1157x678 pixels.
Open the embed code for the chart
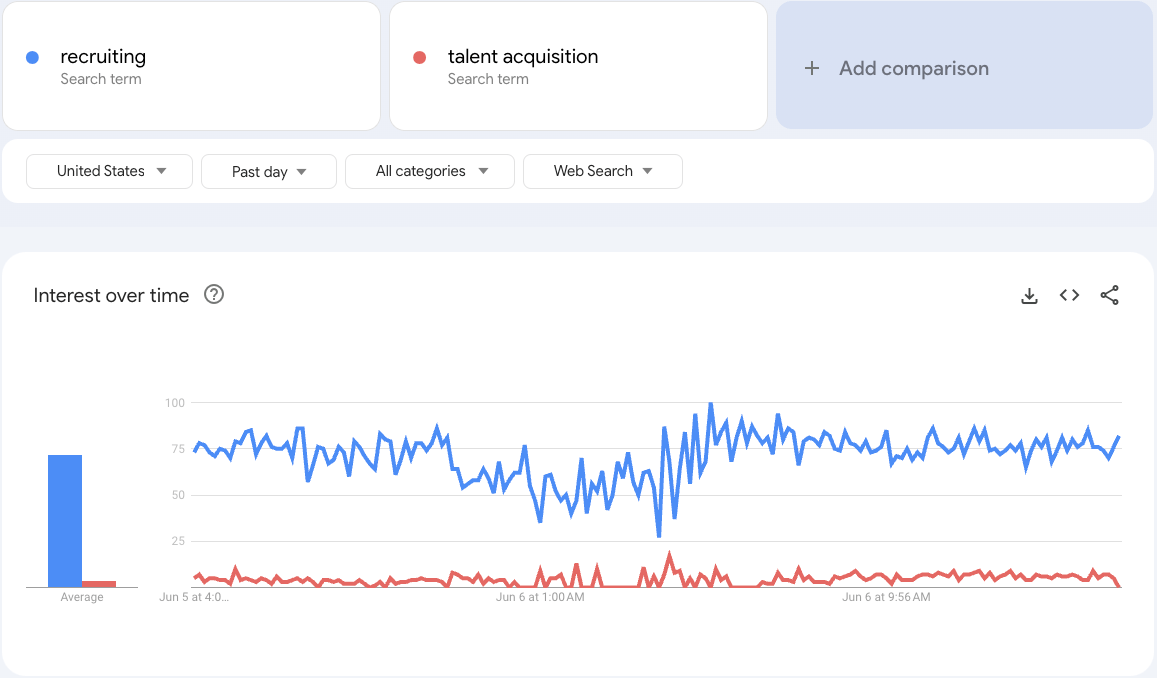(1069, 295)
